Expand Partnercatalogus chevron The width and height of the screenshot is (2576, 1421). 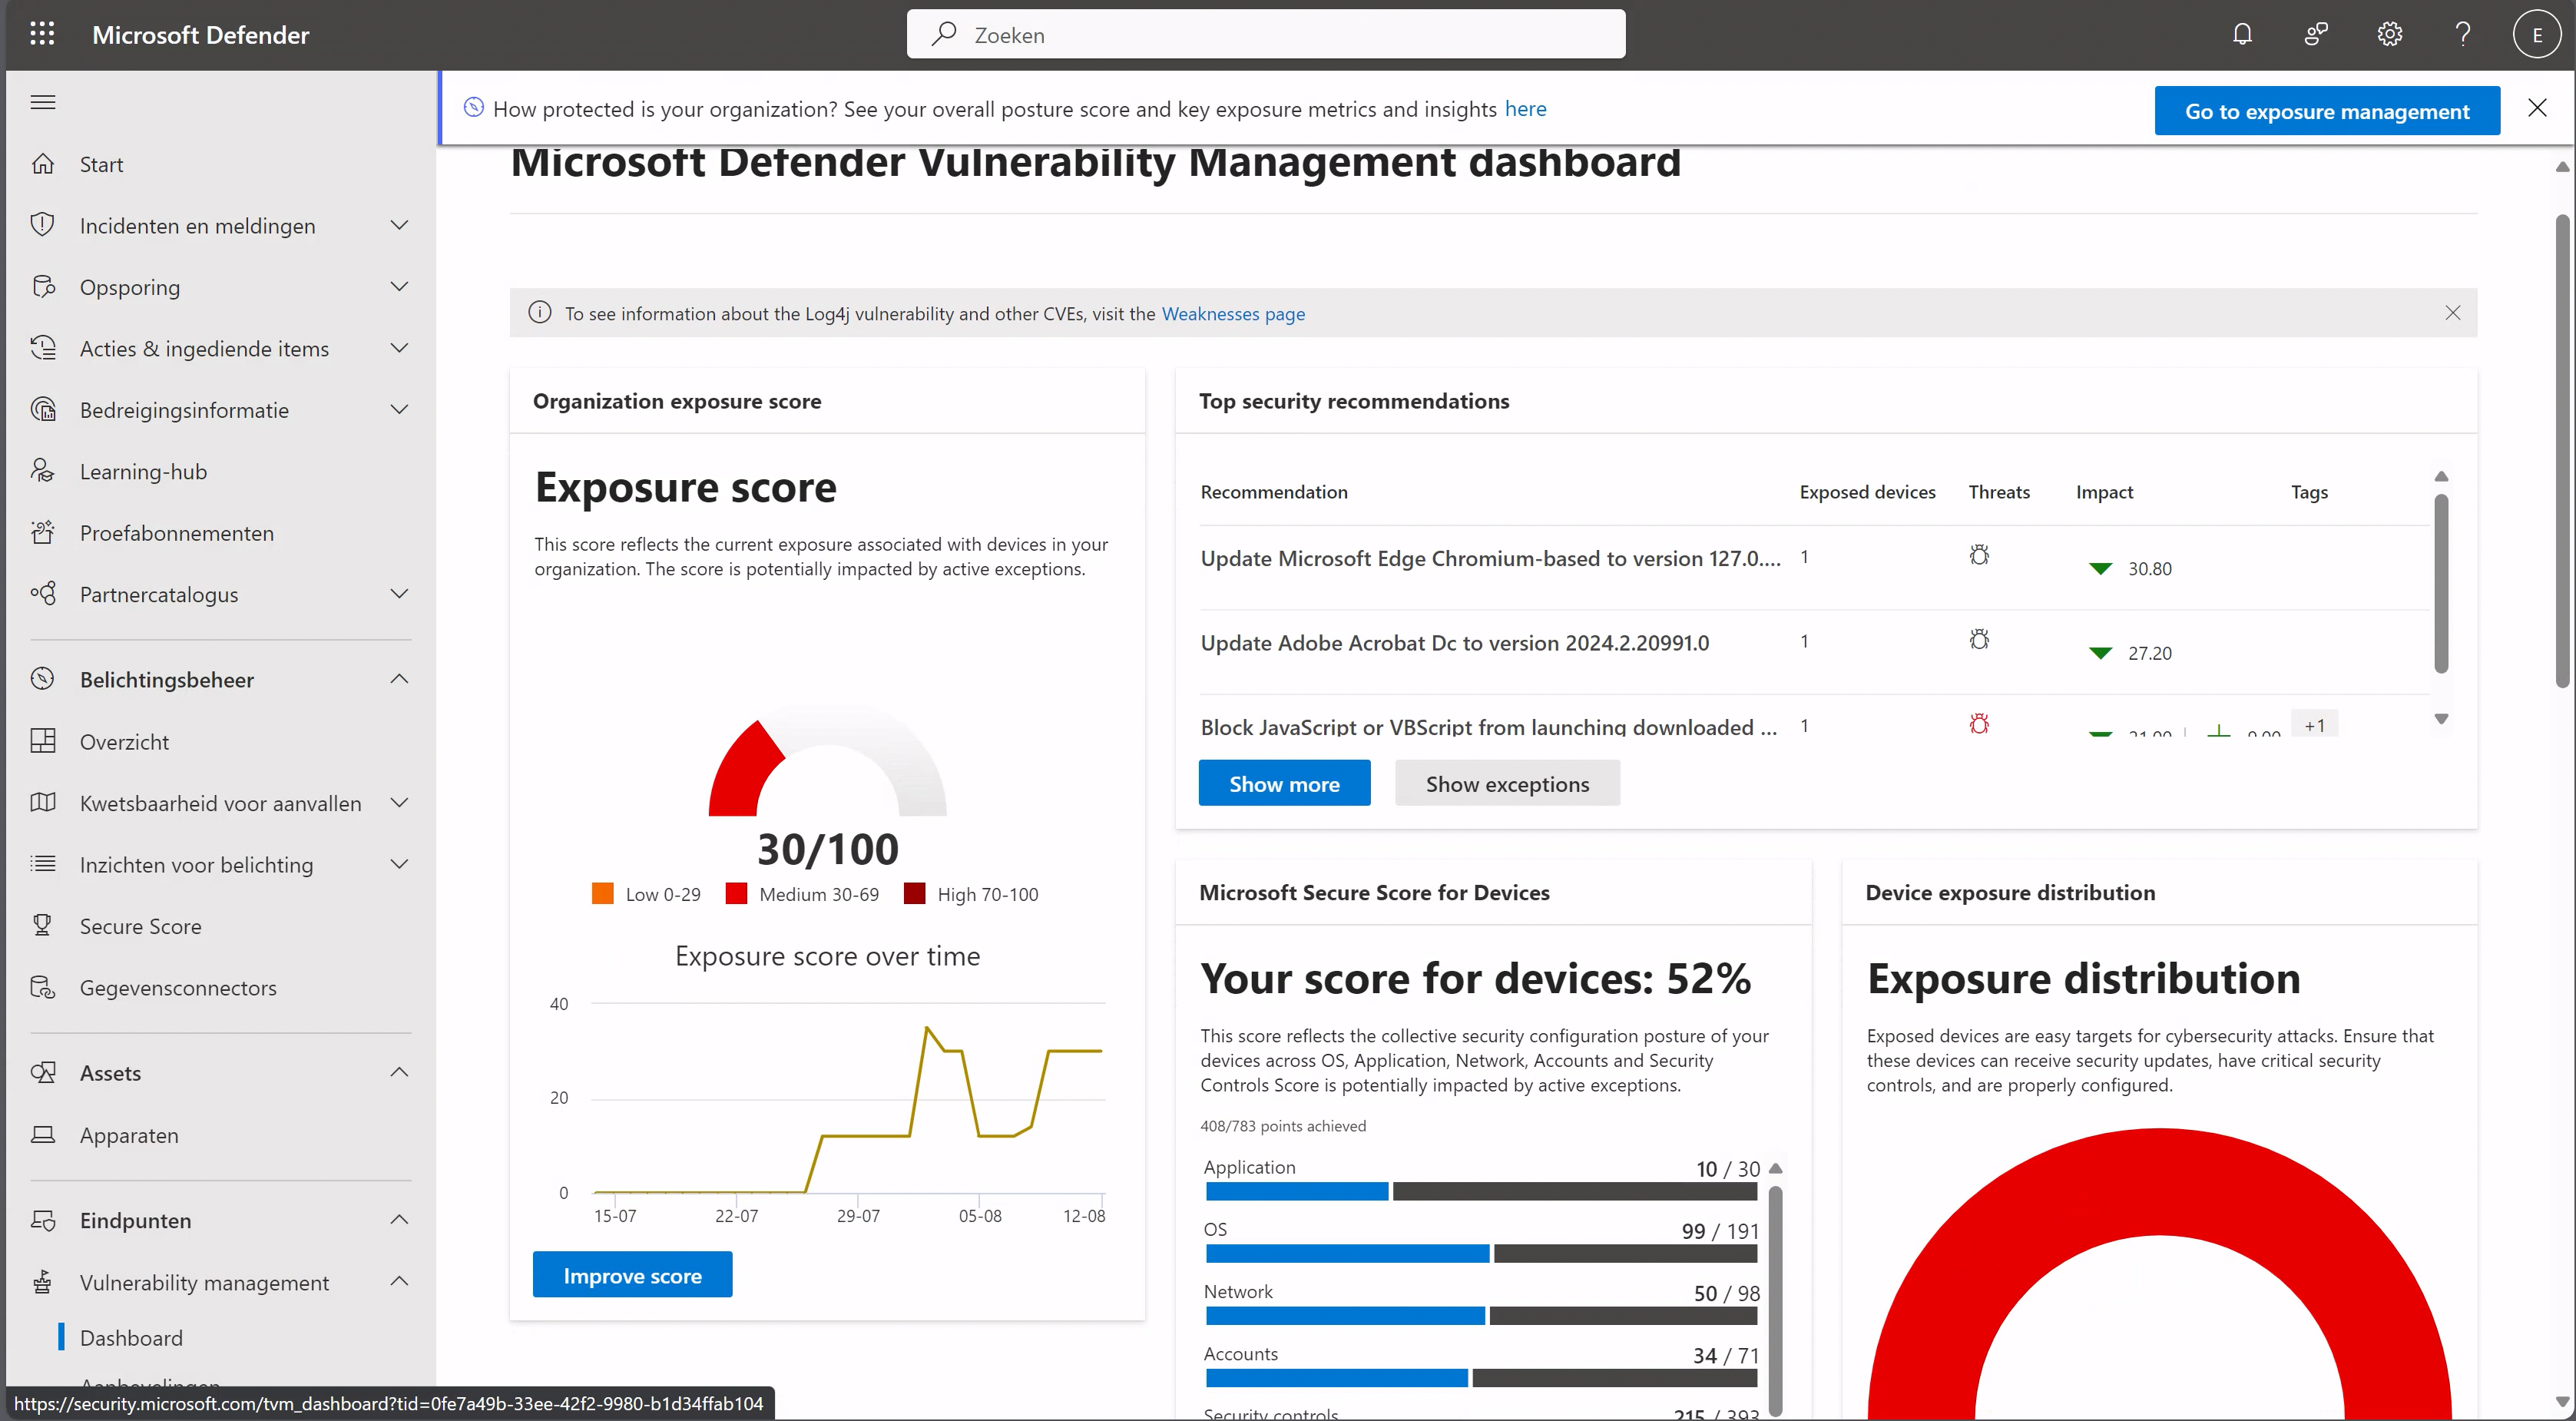point(399,594)
